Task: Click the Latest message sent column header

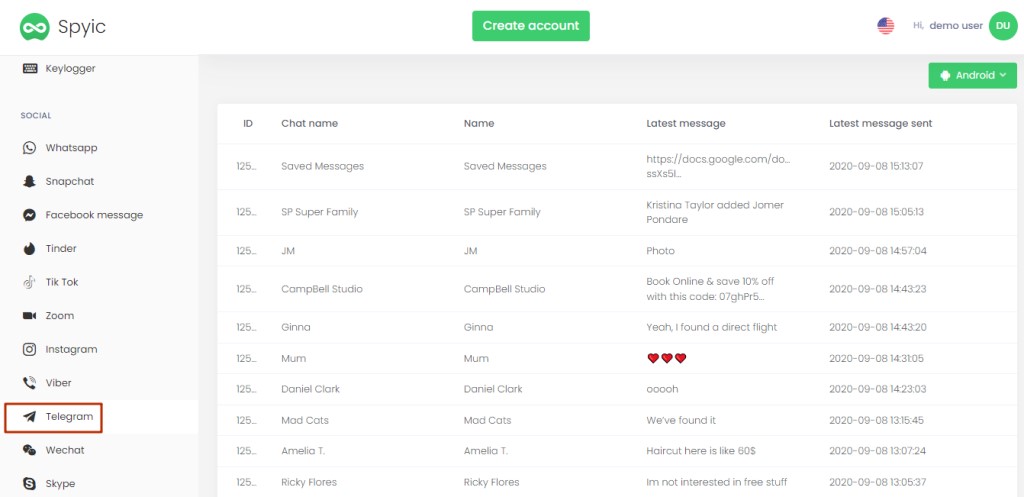Action: coord(880,123)
